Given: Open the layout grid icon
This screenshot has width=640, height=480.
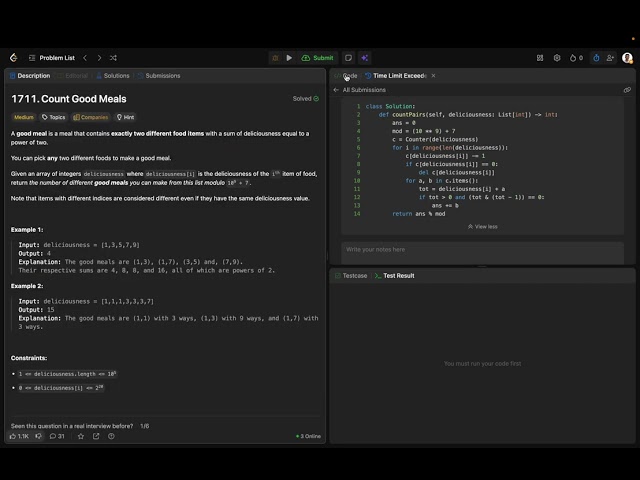Looking at the screenshot, I should (540, 58).
